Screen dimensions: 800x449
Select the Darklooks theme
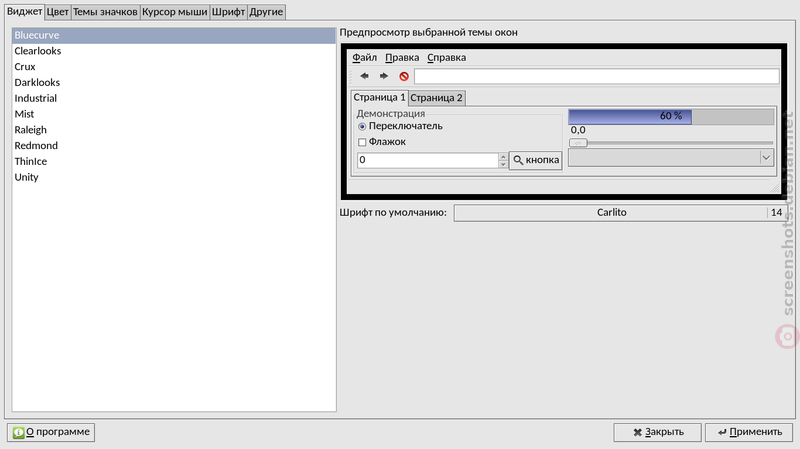173,83
